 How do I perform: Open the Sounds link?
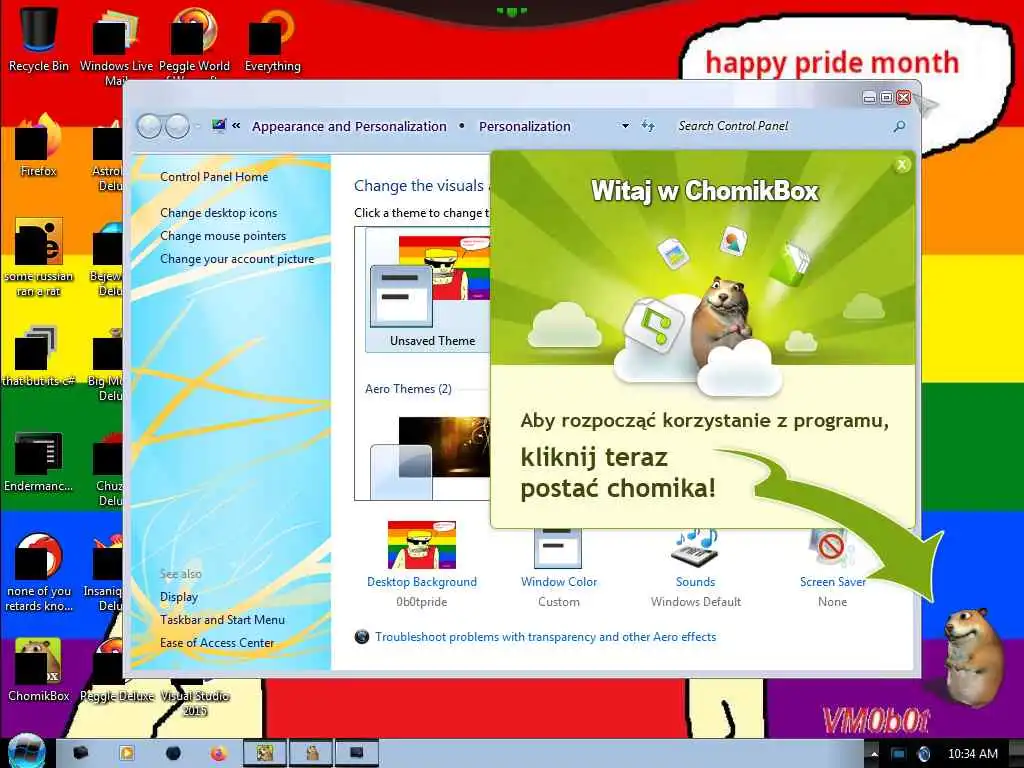[x=695, y=582]
